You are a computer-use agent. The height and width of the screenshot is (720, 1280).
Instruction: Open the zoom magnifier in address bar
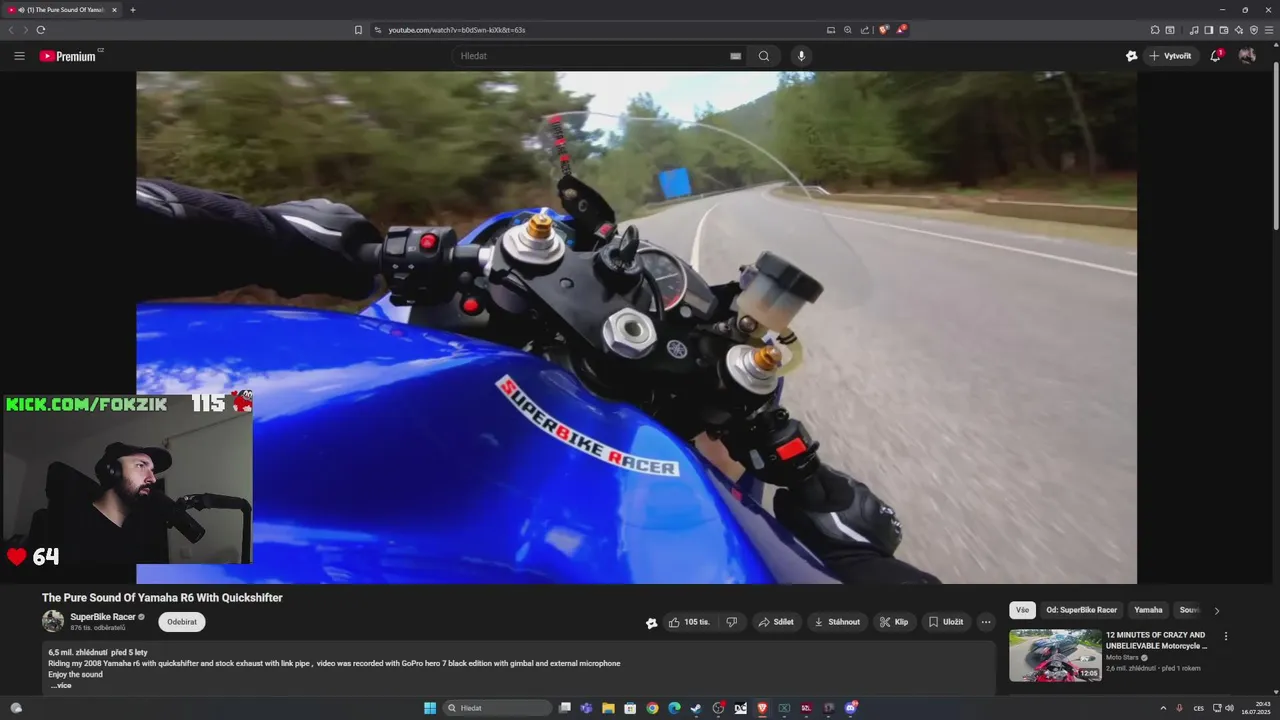[x=848, y=30]
